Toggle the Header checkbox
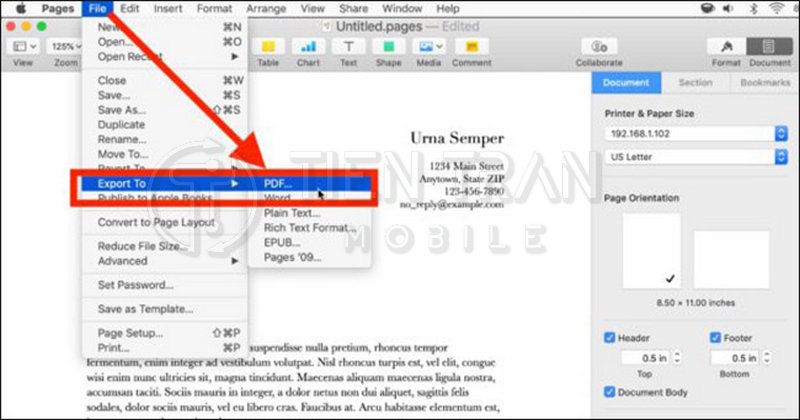This screenshot has width=800, height=420. point(609,338)
